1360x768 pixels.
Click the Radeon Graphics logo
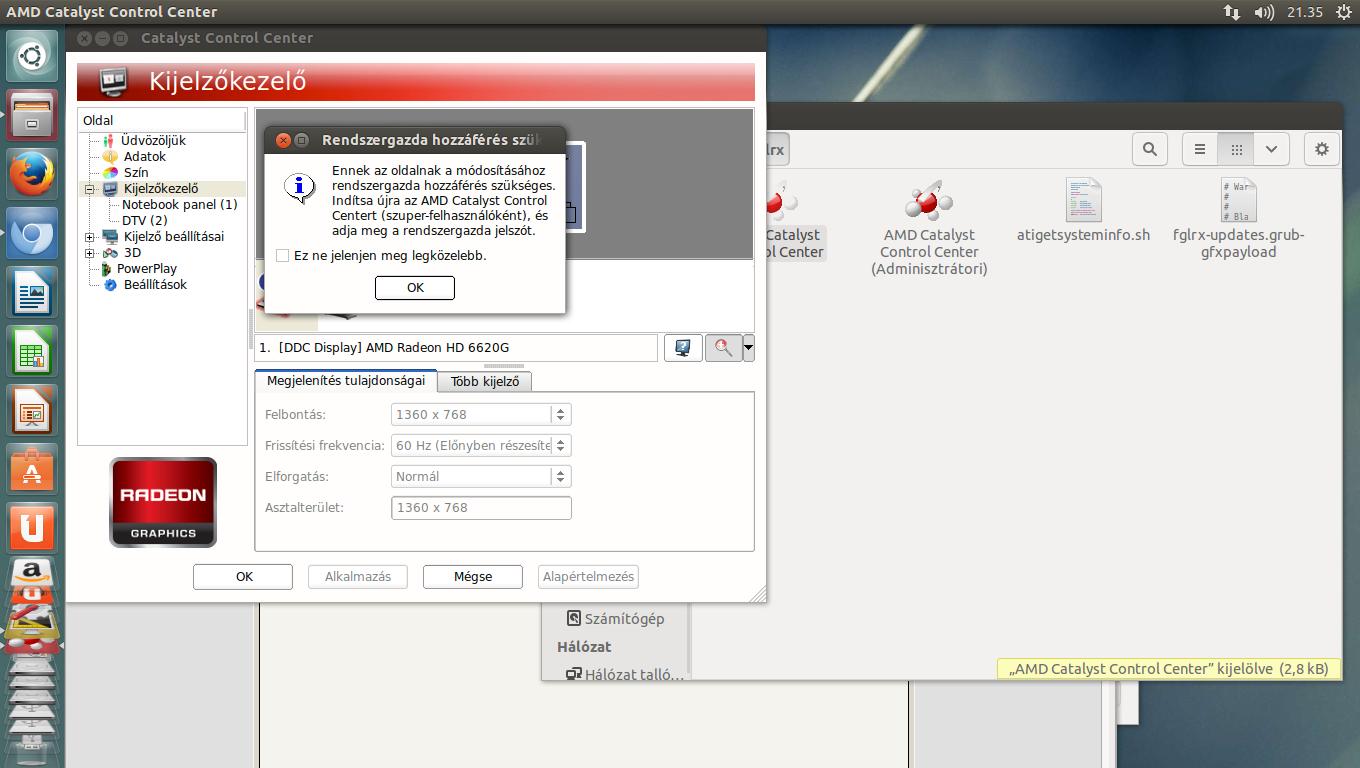[x=163, y=502]
